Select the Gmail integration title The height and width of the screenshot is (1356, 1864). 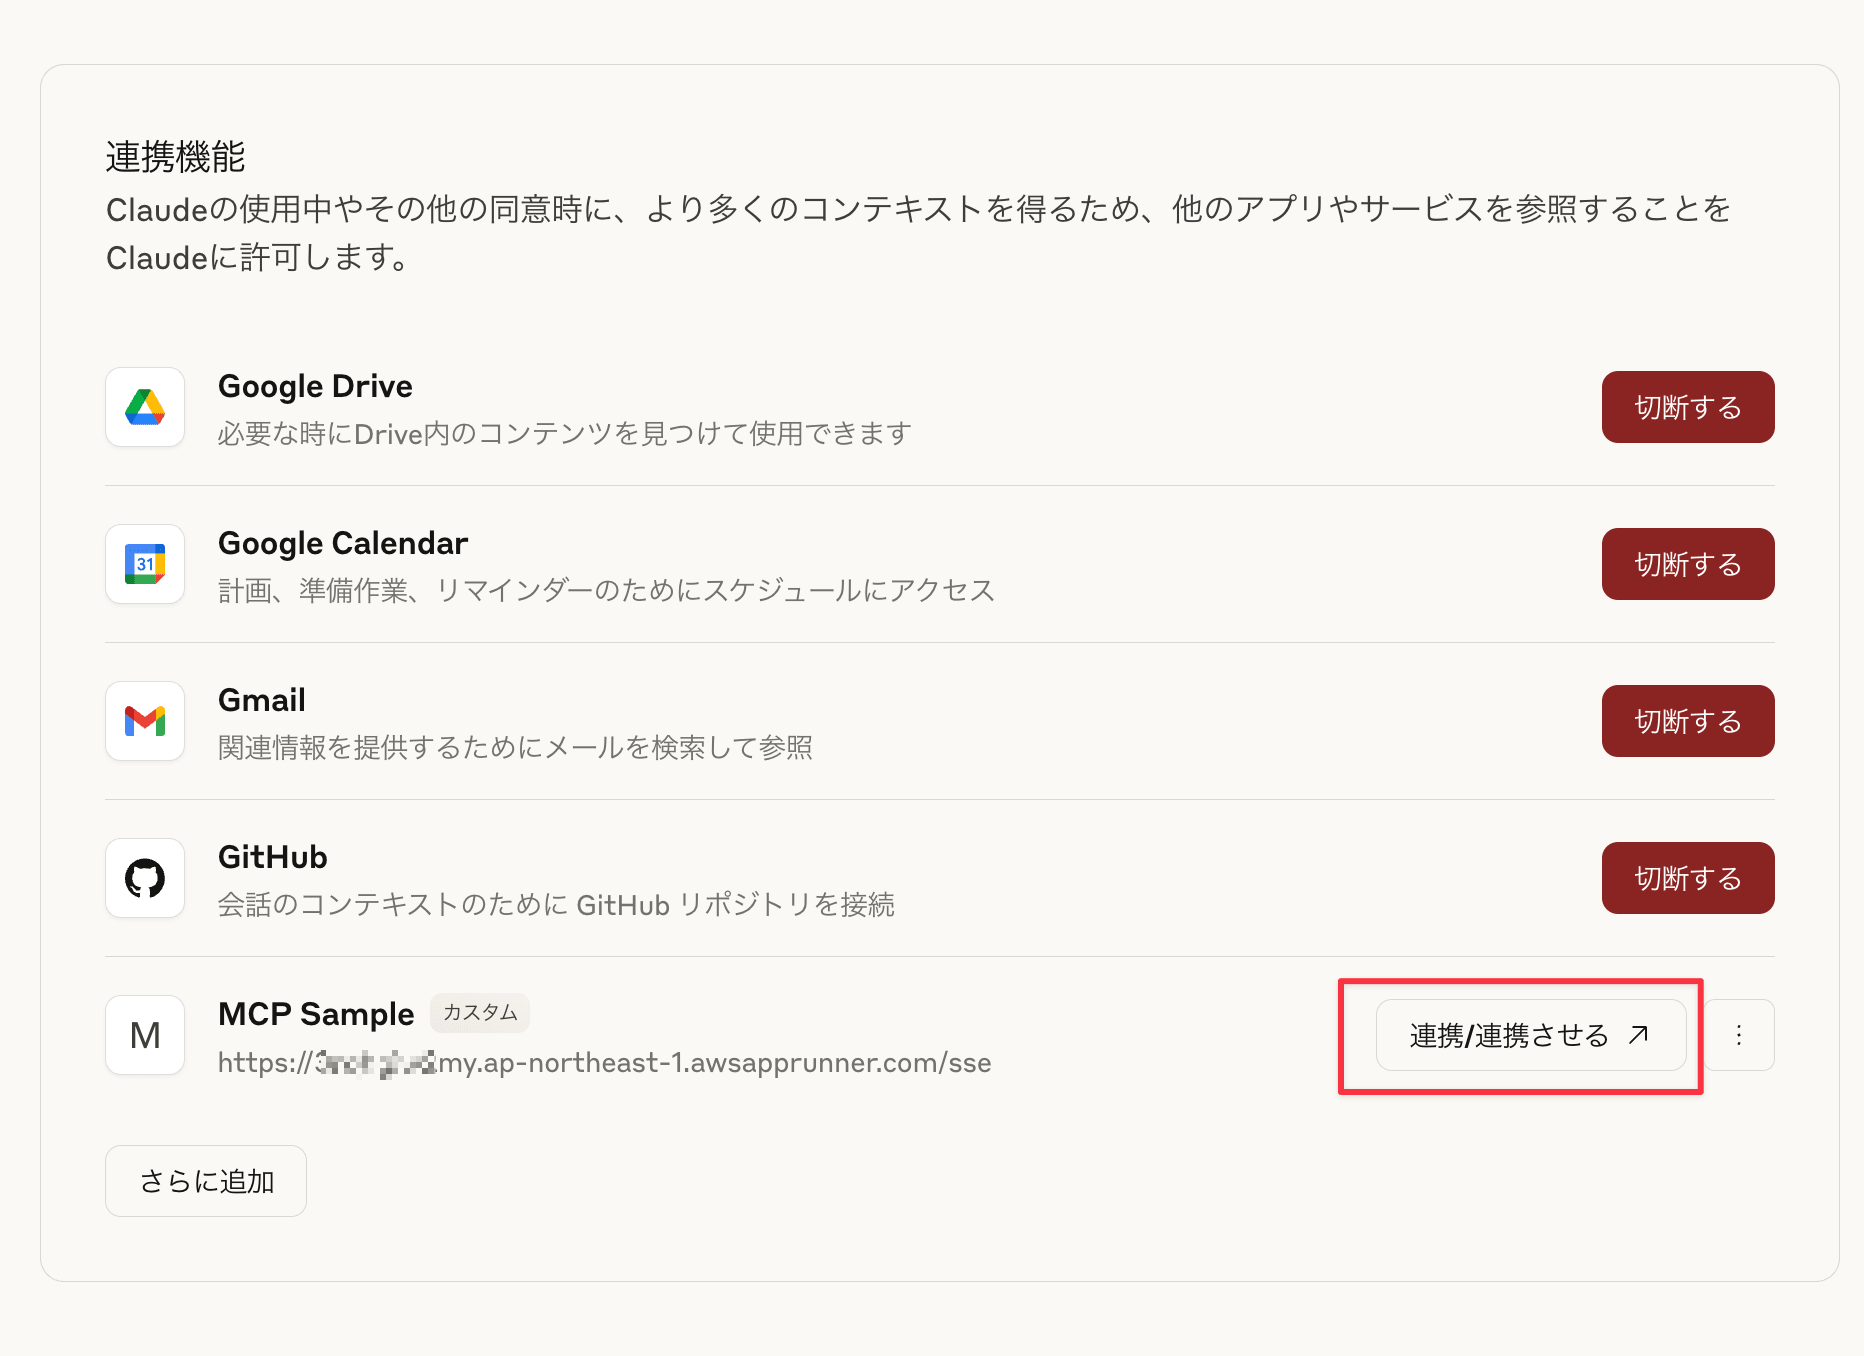pyautogui.click(x=262, y=700)
